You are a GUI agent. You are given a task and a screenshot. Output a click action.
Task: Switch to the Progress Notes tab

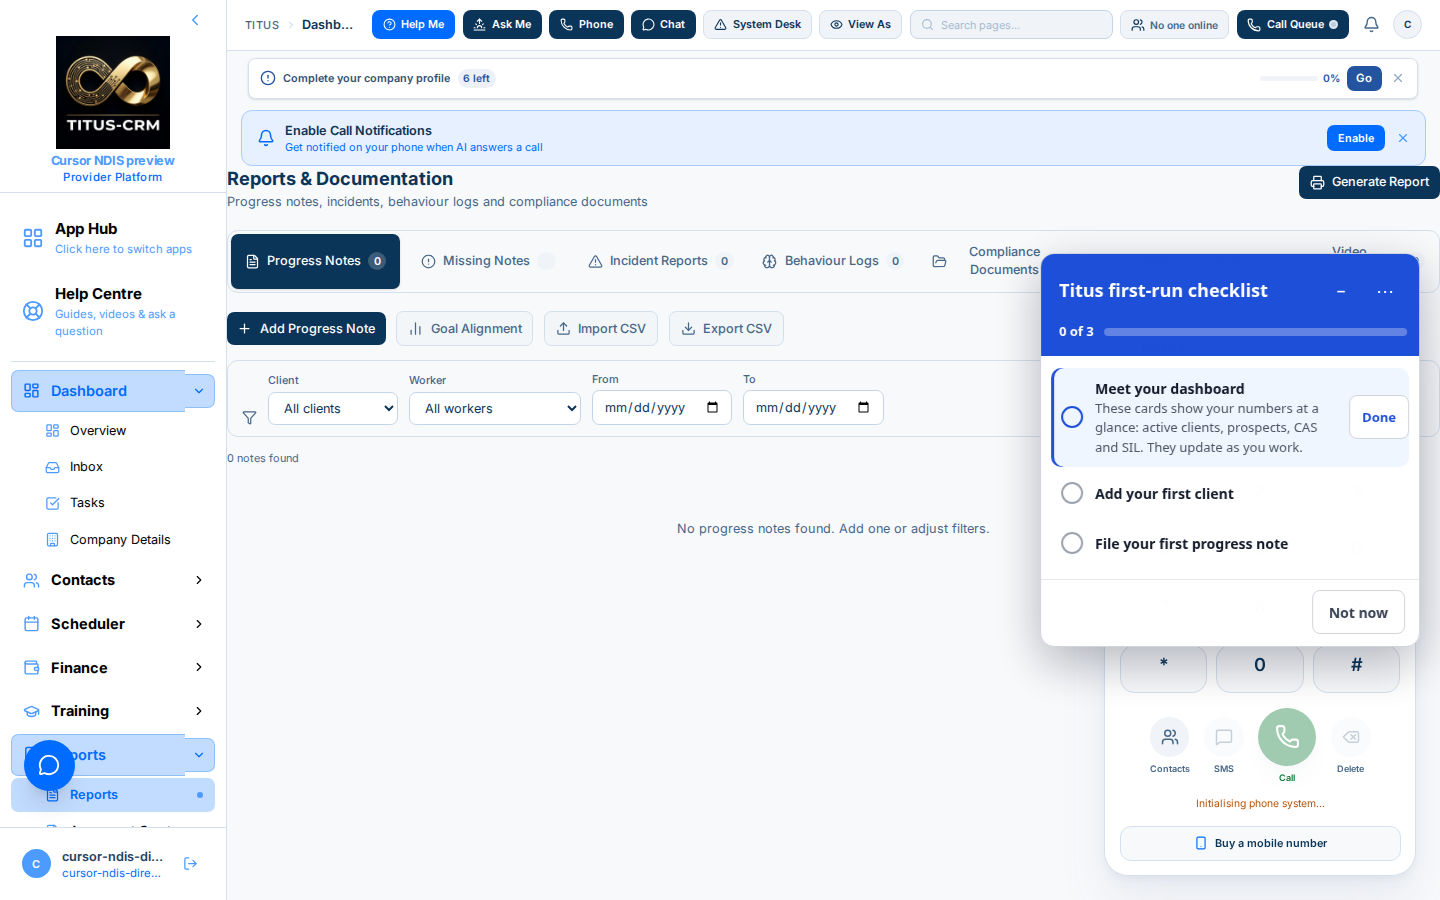point(315,261)
